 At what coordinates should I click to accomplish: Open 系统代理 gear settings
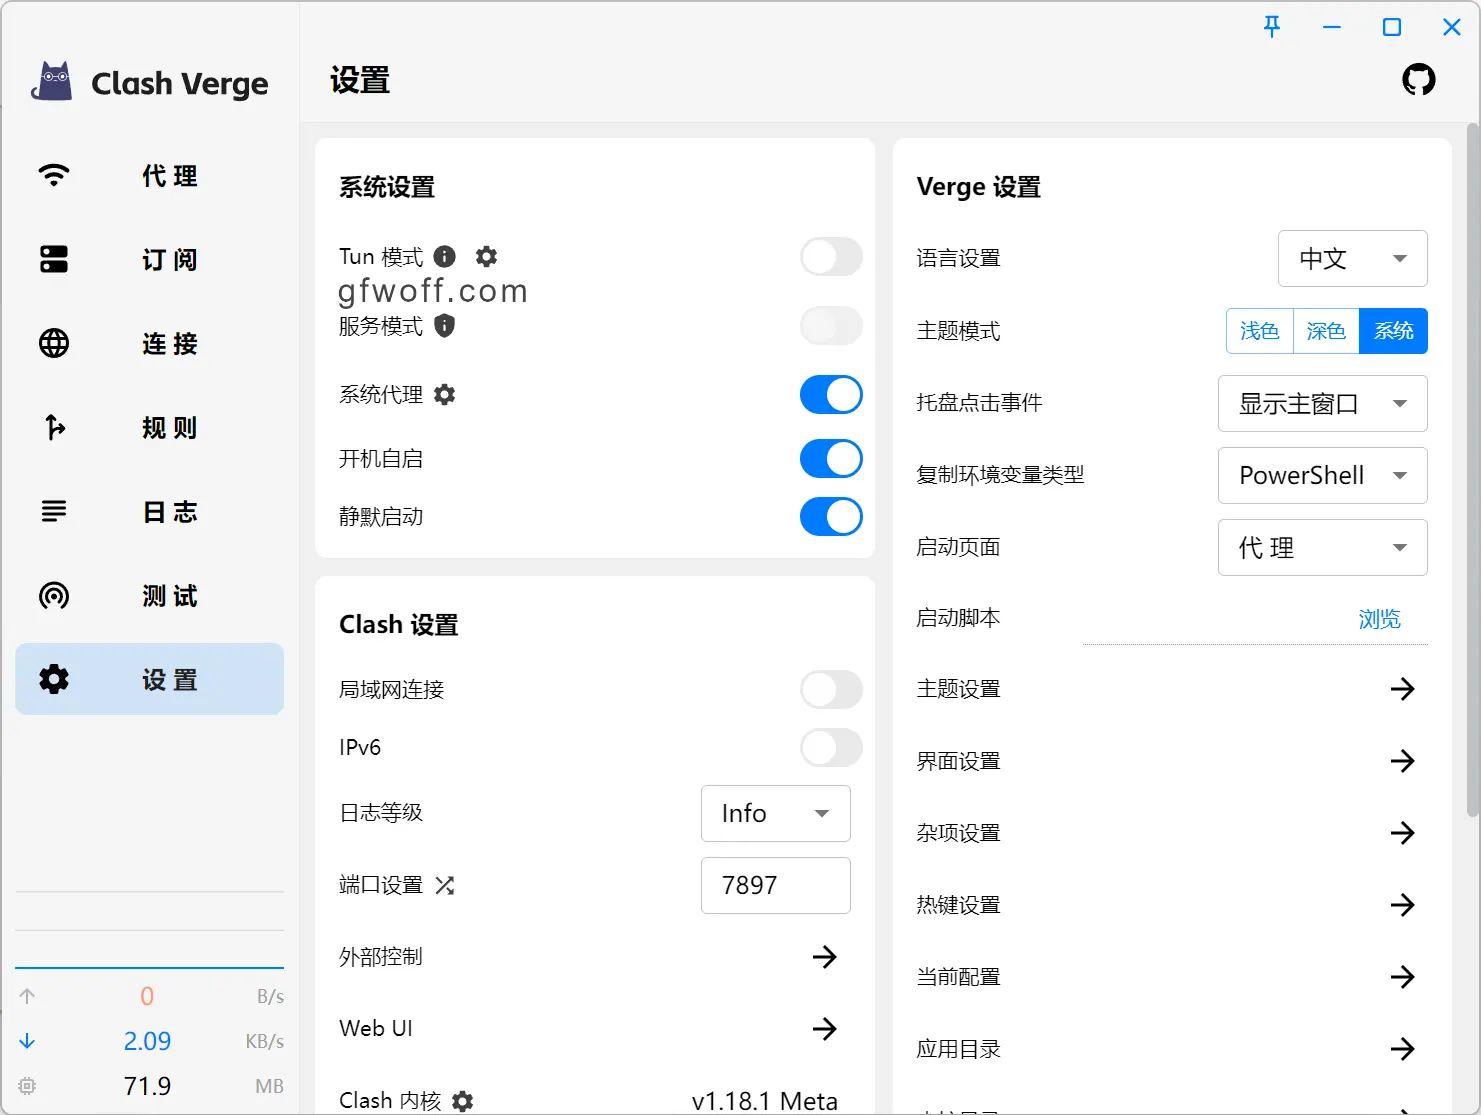445,395
